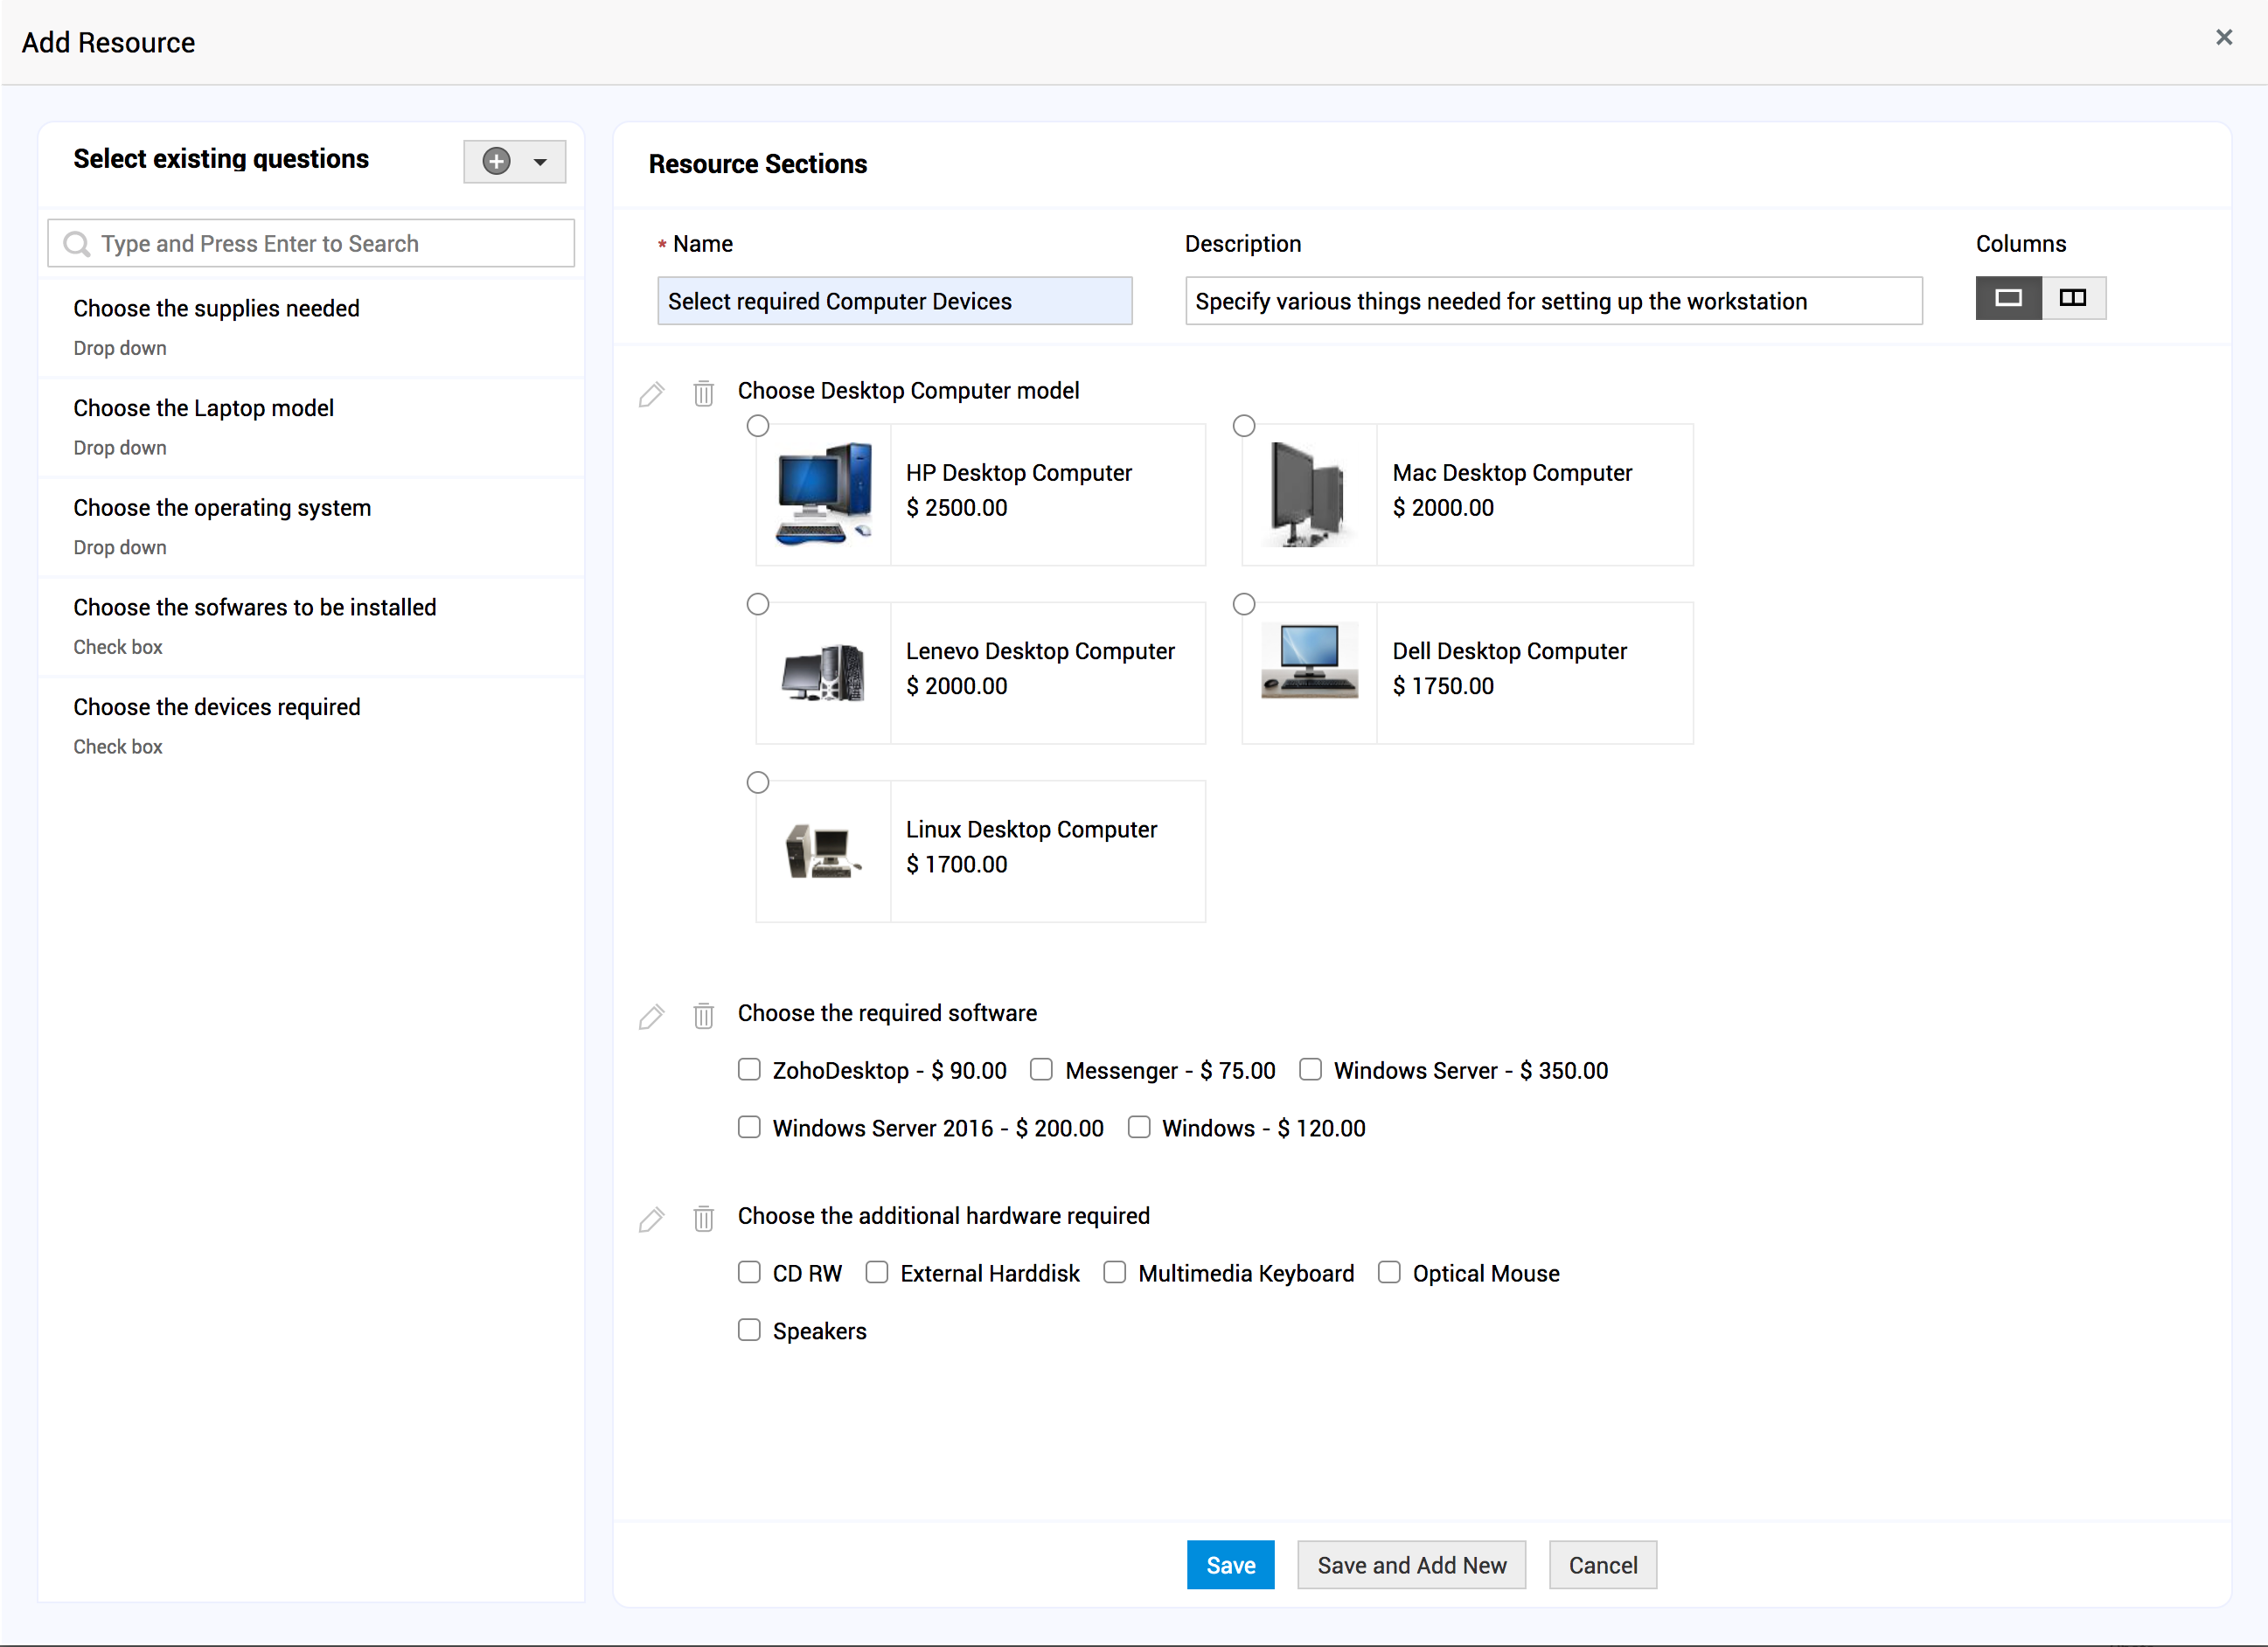Click the Resource Sections heading

[758, 164]
